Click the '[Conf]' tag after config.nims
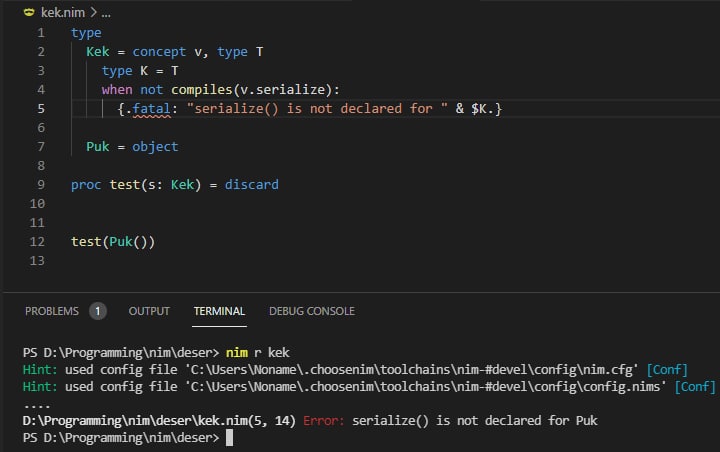The width and height of the screenshot is (720, 452). pos(695,386)
